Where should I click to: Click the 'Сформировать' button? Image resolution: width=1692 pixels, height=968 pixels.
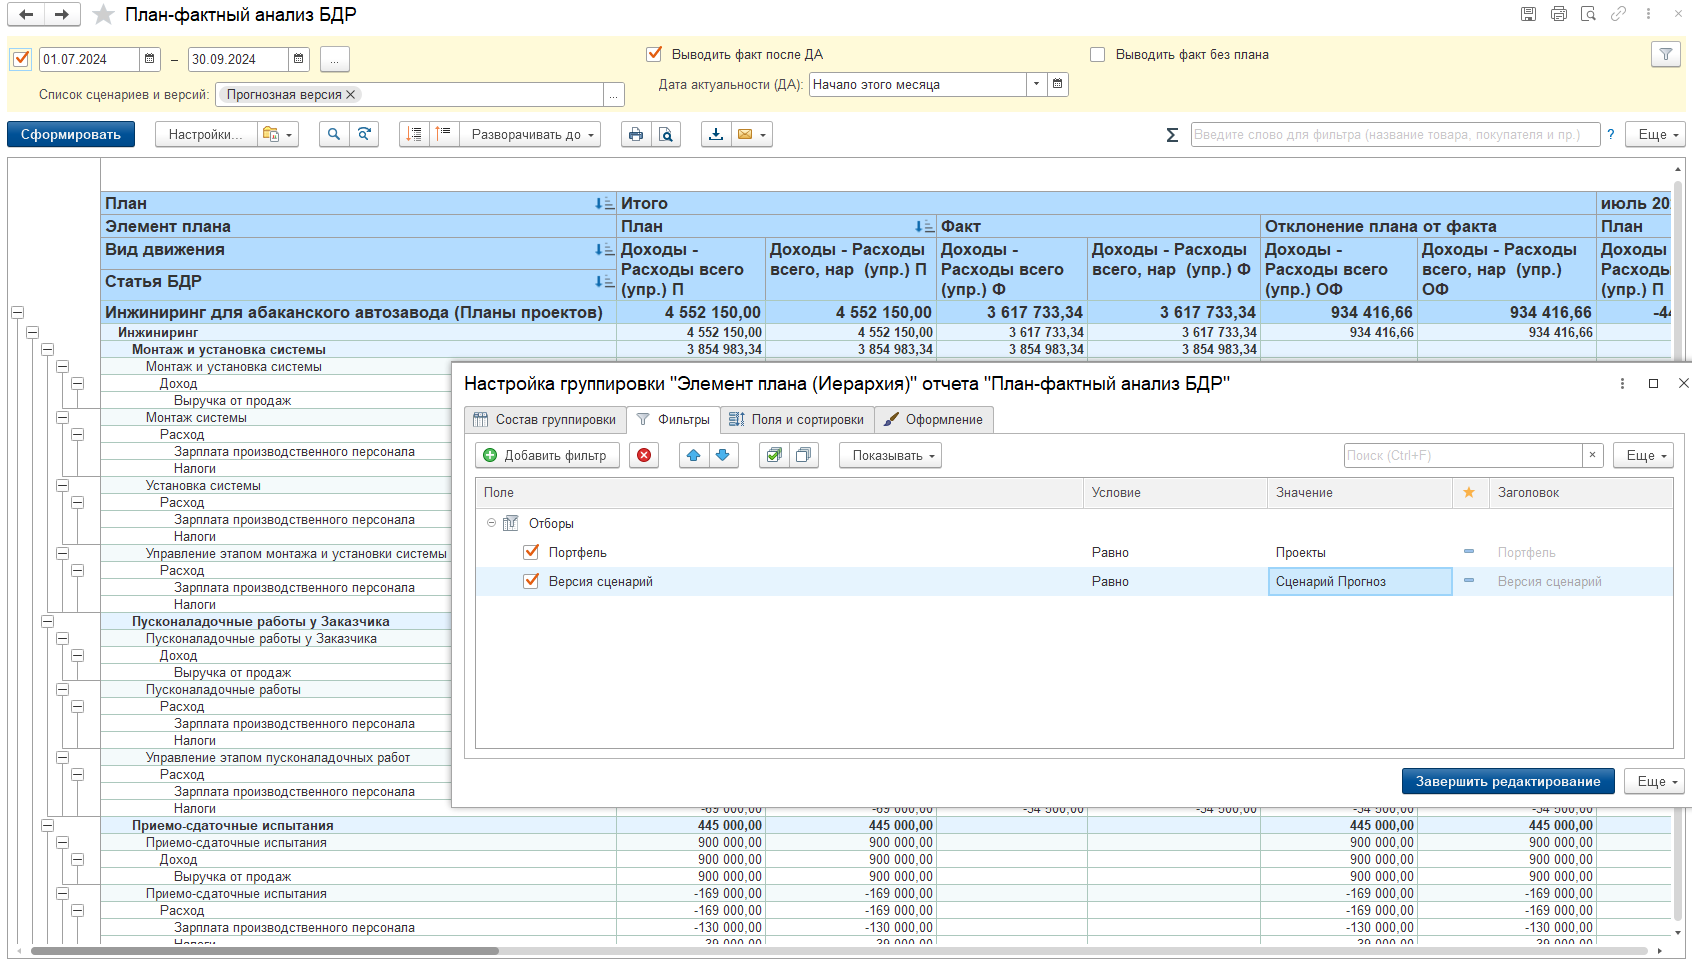71,135
